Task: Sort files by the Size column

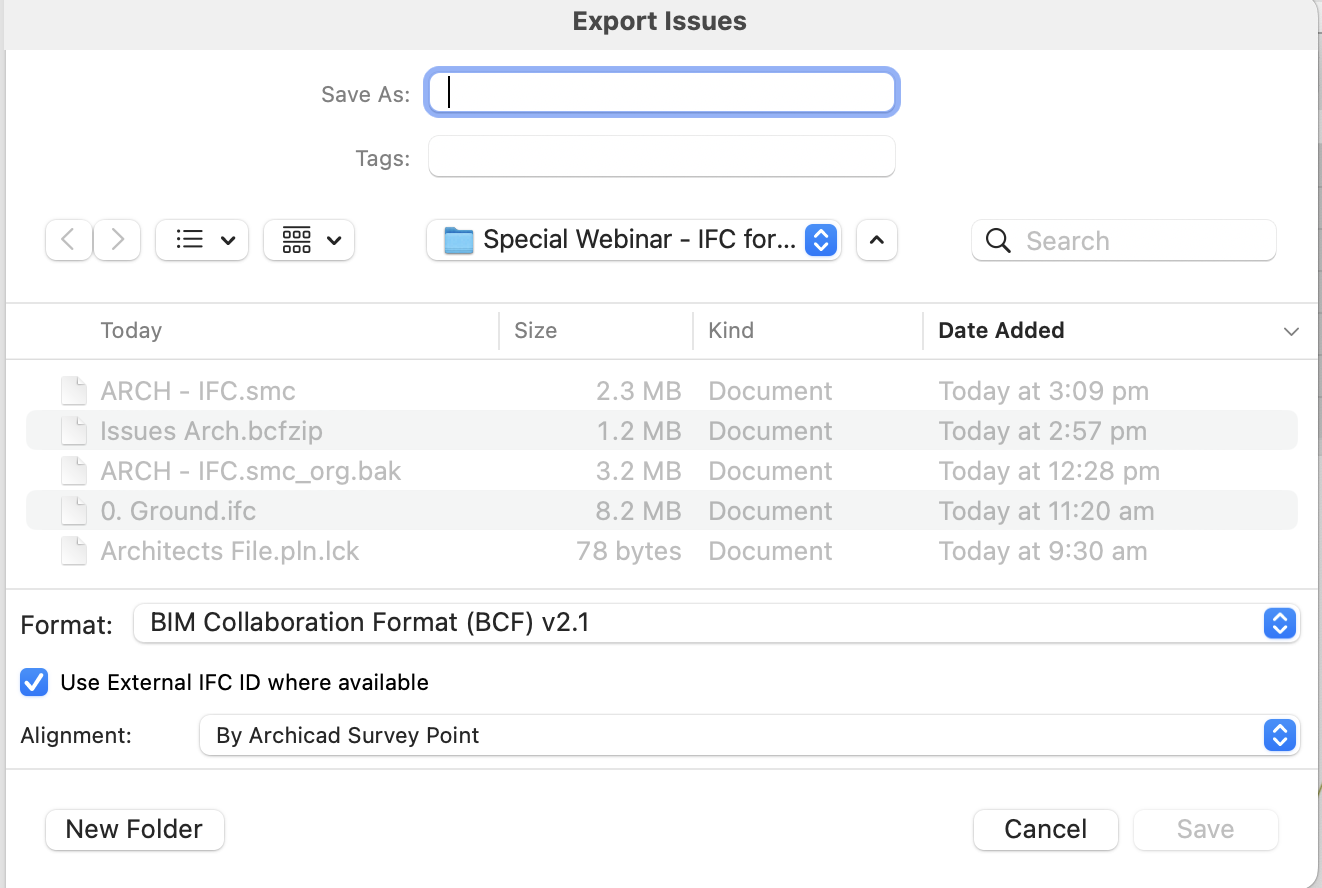Action: pos(536,330)
